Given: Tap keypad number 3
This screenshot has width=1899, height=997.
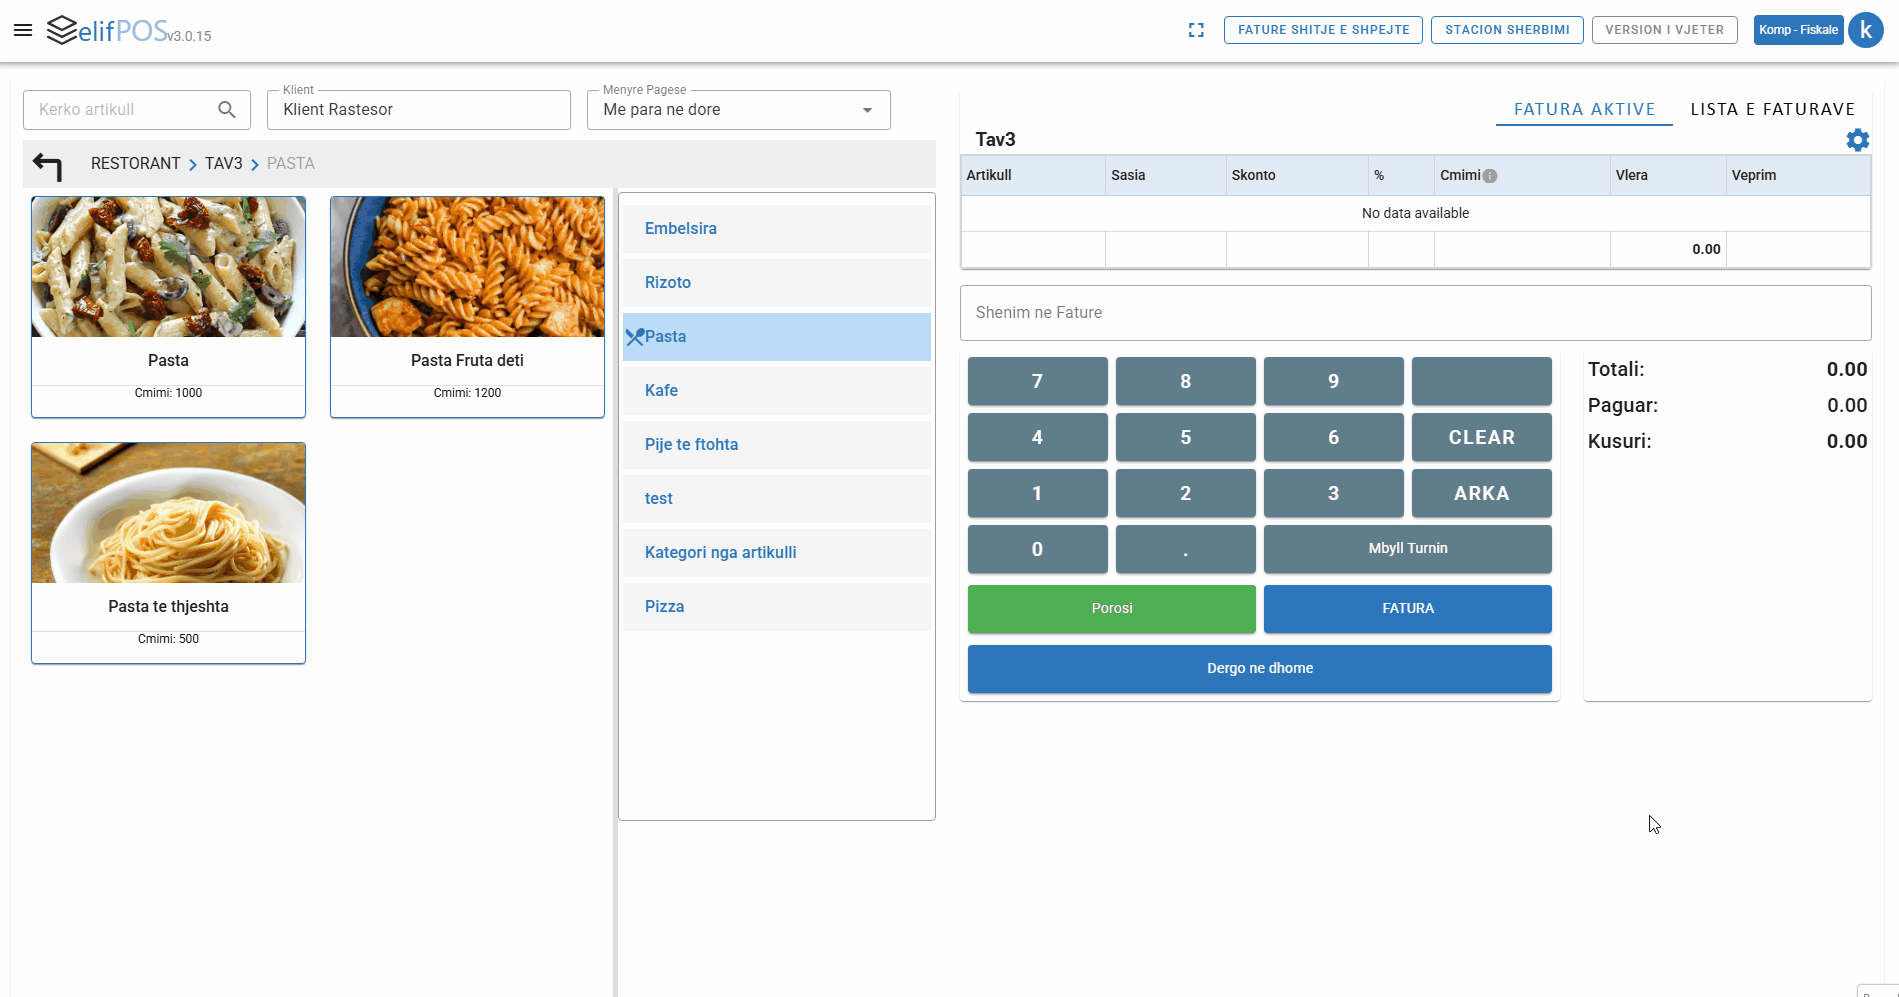Looking at the screenshot, I should pos(1334,493).
